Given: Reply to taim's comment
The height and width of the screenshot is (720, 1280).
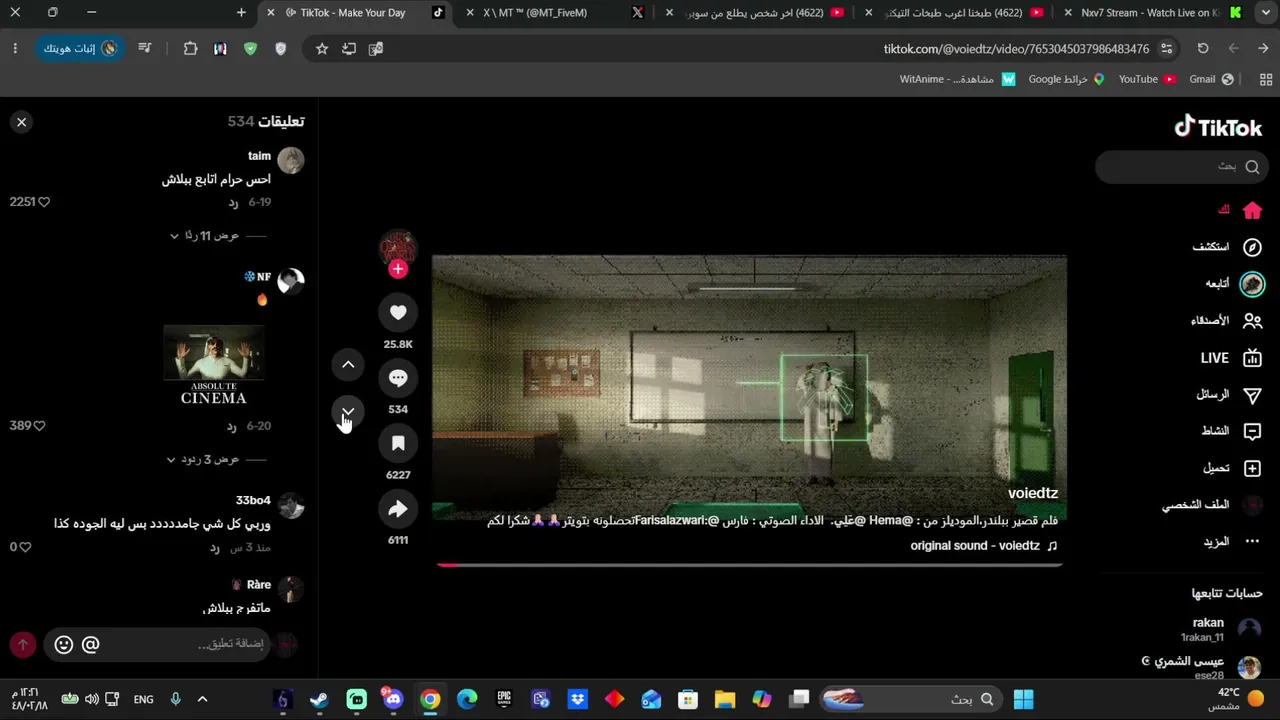Looking at the screenshot, I should click(x=233, y=203).
